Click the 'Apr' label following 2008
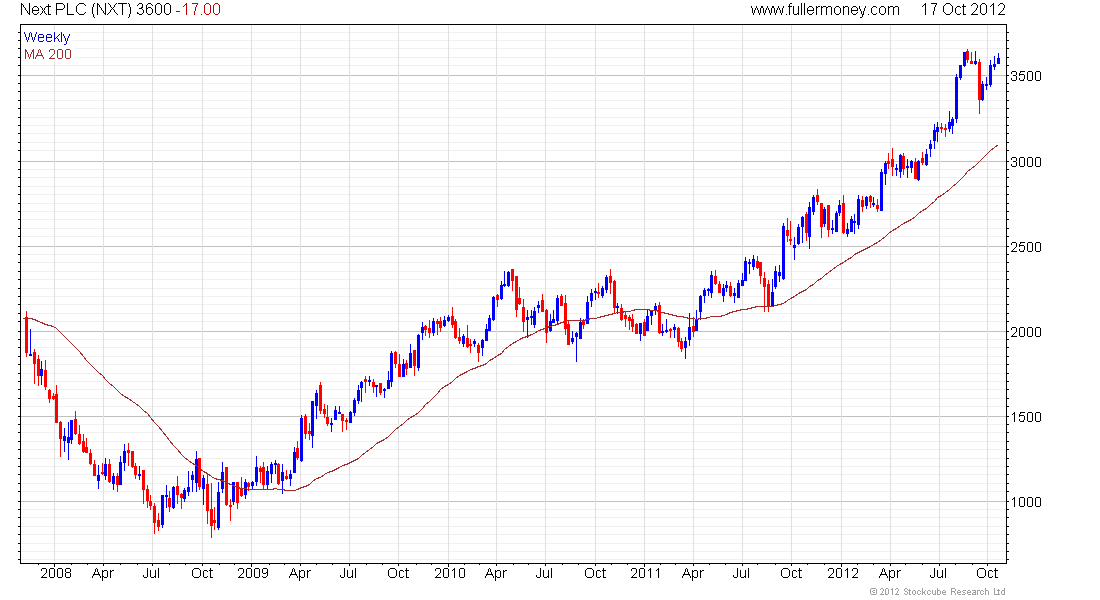The height and width of the screenshot is (600, 1100). coord(103,574)
